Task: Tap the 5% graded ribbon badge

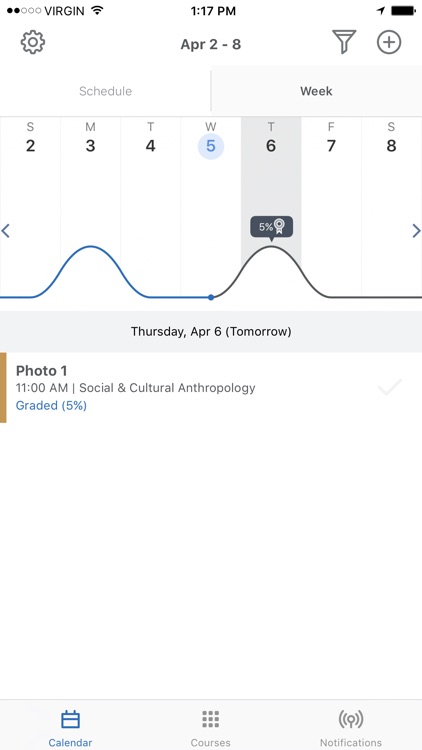Action: 271,227
